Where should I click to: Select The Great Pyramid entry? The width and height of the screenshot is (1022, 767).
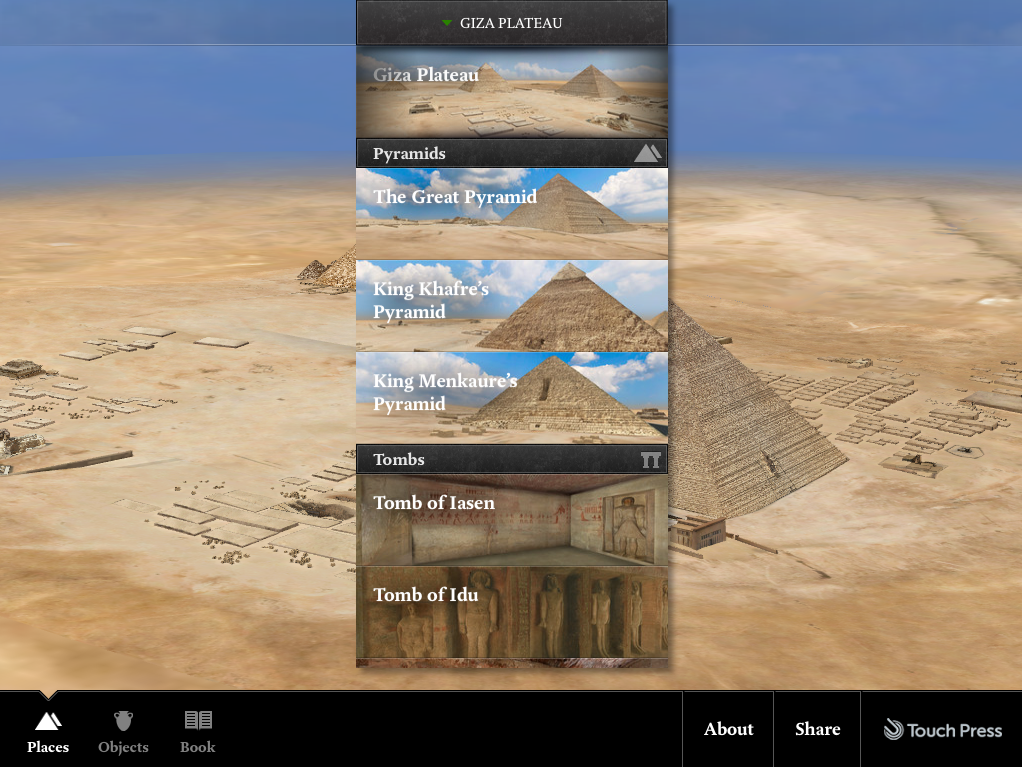click(x=511, y=212)
